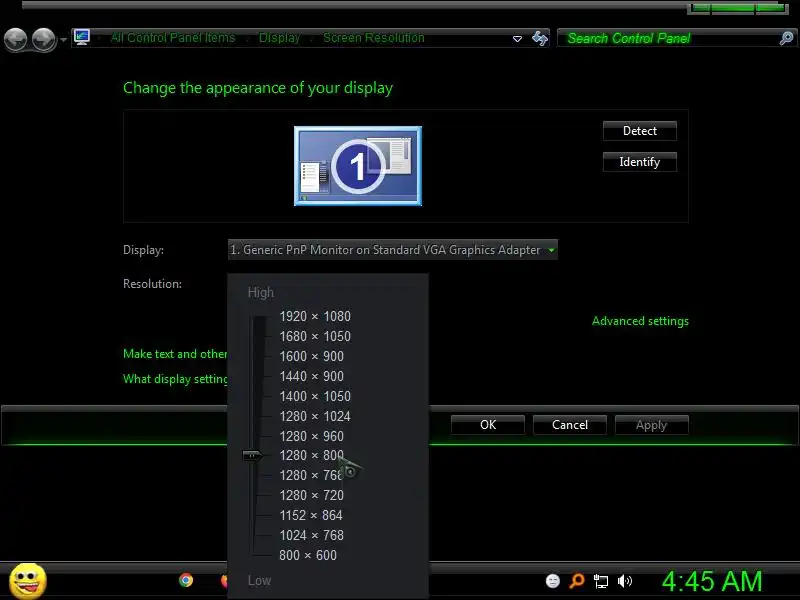Launch Chrome from the taskbar
The height and width of the screenshot is (600, 800).
pyautogui.click(x=186, y=580)
